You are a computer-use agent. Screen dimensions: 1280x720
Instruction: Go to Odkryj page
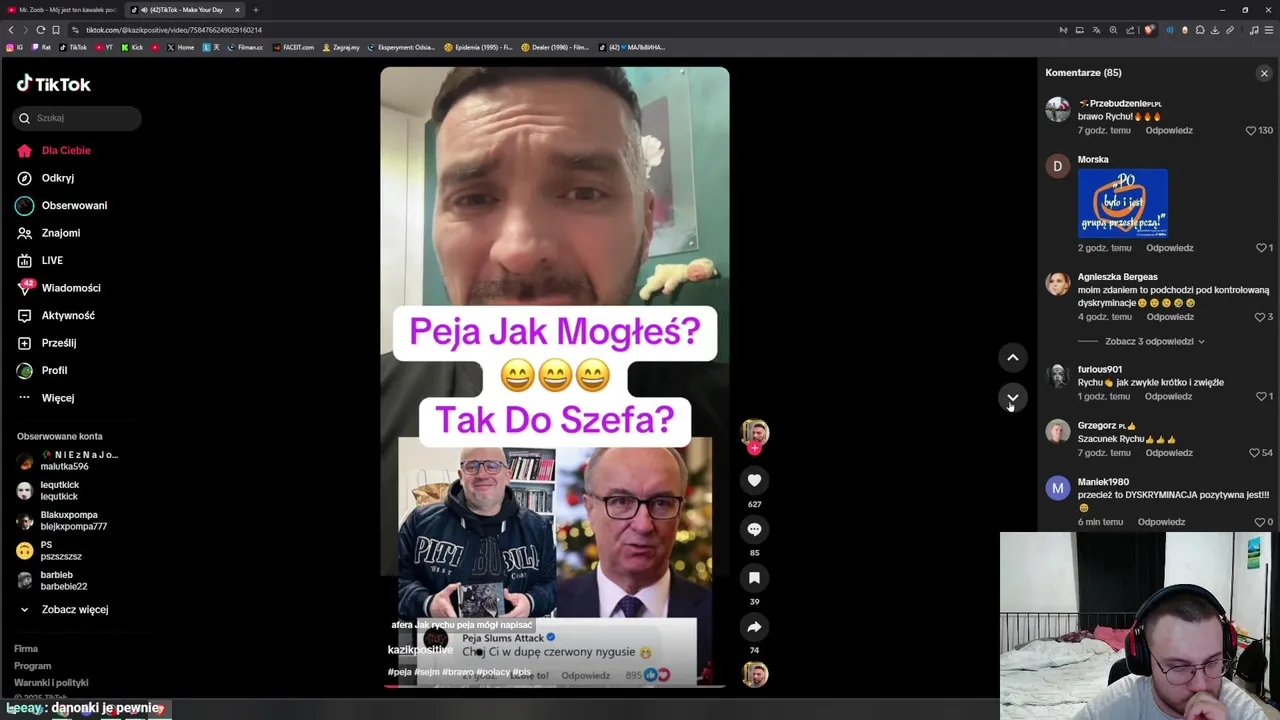point(45,178)
